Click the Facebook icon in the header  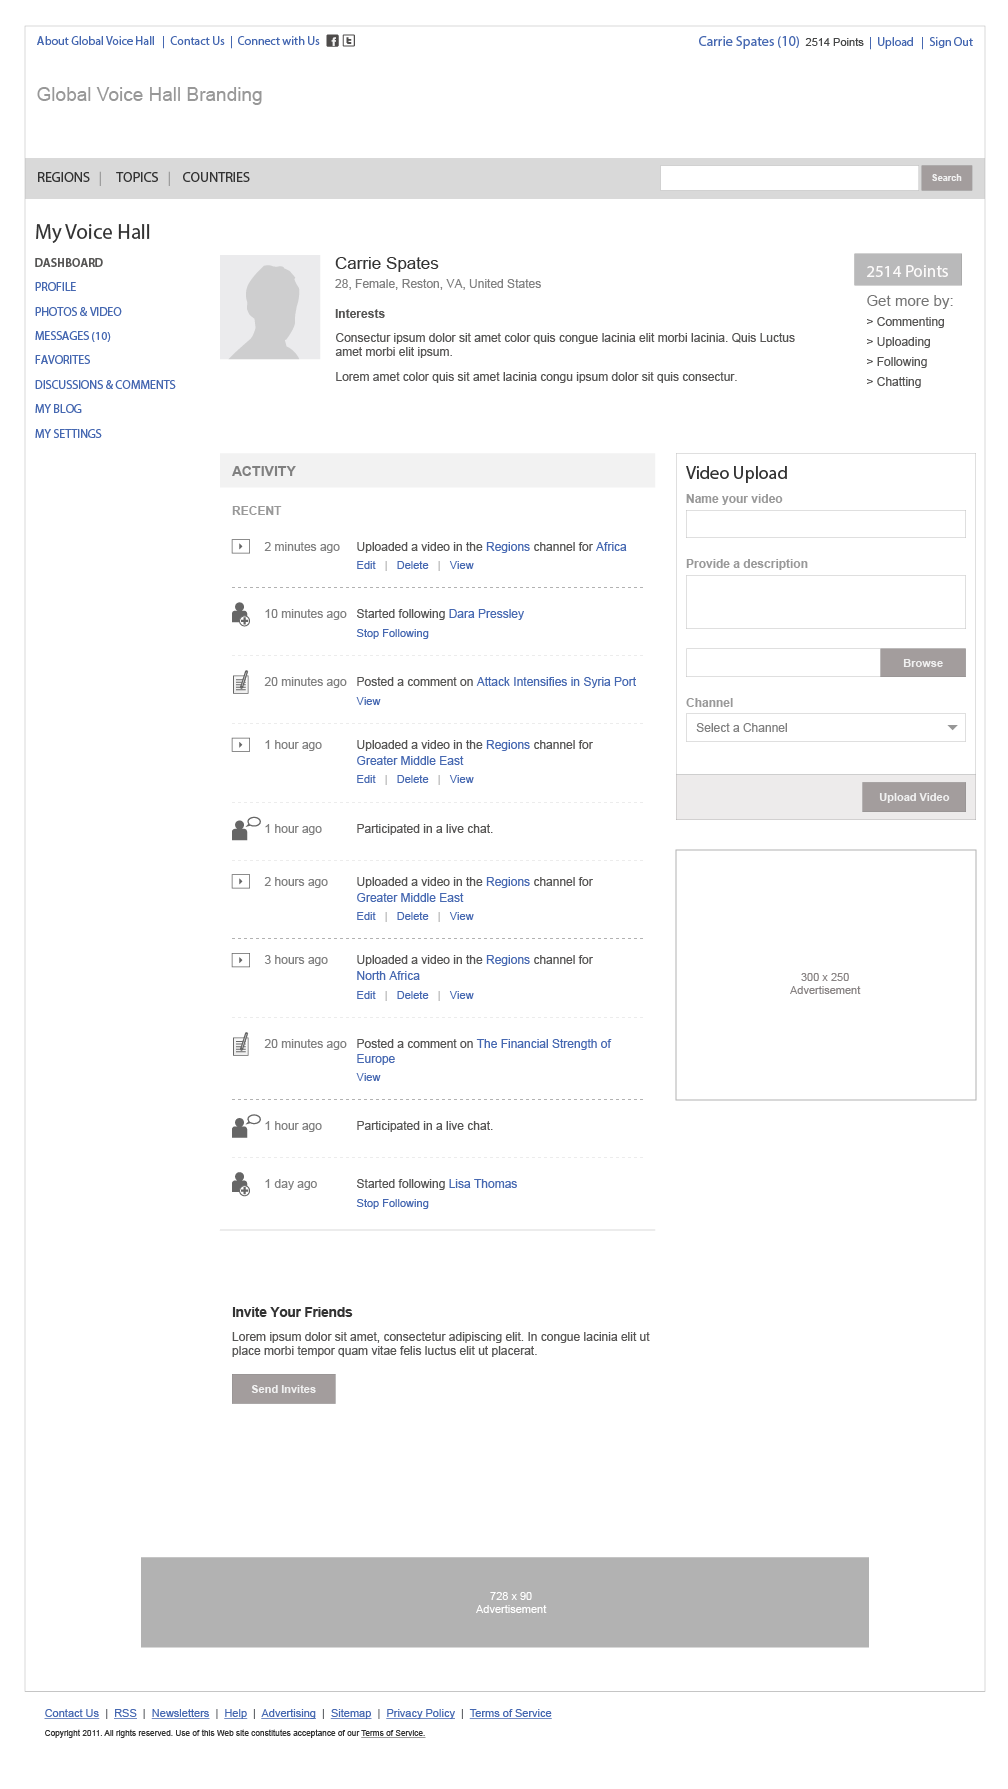[332, 41]
